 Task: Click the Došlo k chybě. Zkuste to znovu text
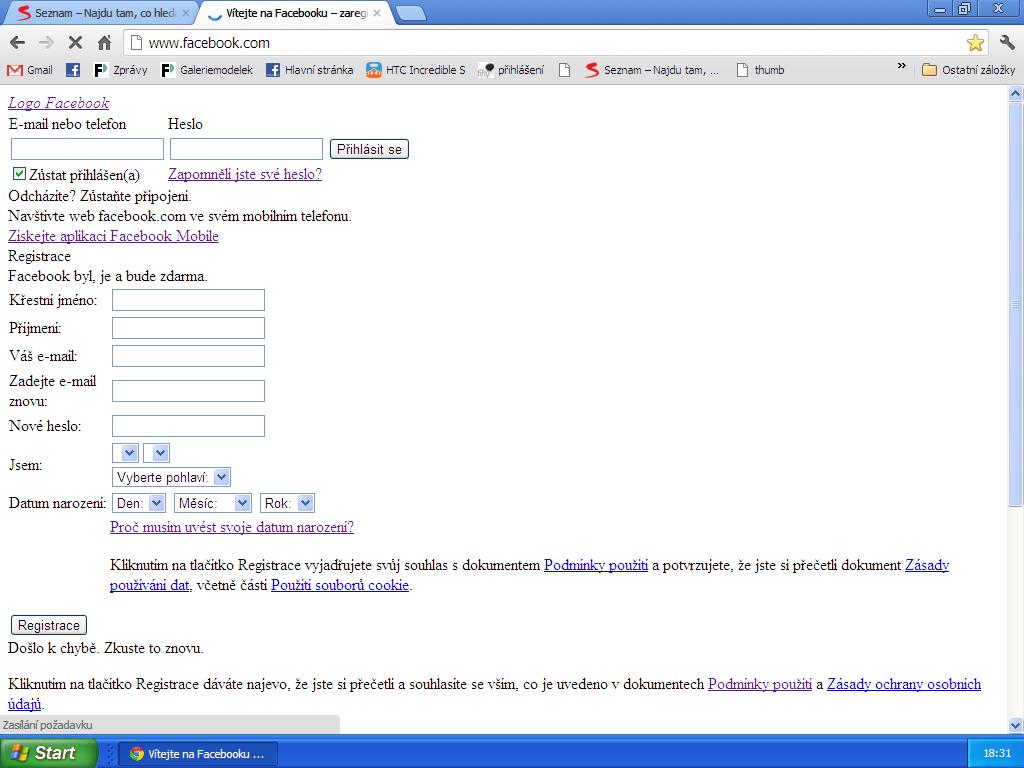click(106, 648)
